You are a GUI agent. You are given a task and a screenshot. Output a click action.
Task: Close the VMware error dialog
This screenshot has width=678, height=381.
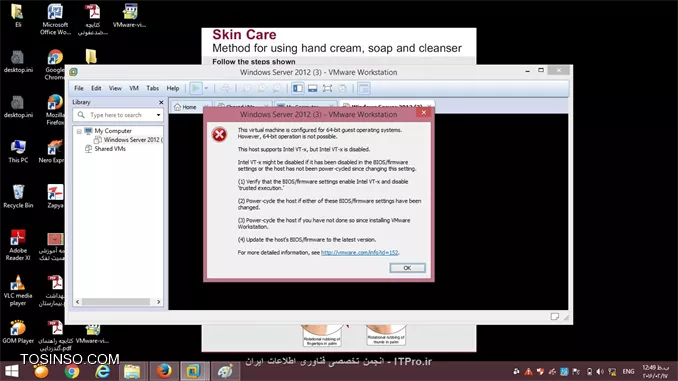pos(424,112)
